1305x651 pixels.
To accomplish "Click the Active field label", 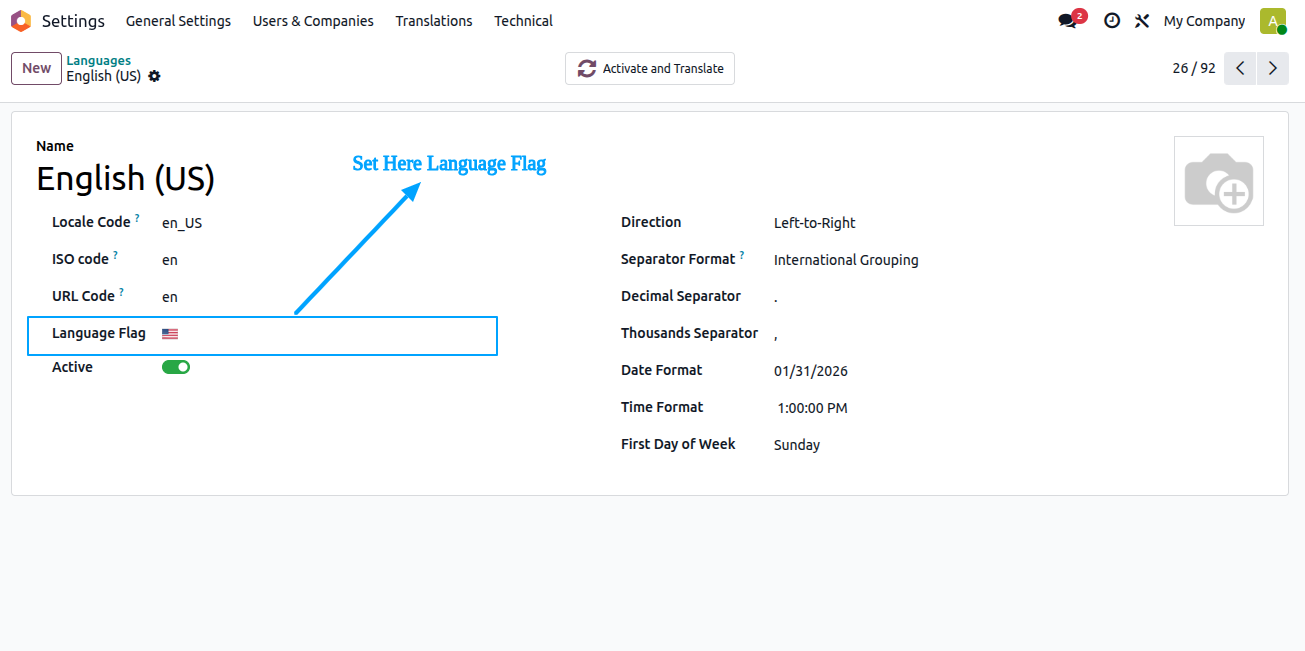I will click(72, 367).
